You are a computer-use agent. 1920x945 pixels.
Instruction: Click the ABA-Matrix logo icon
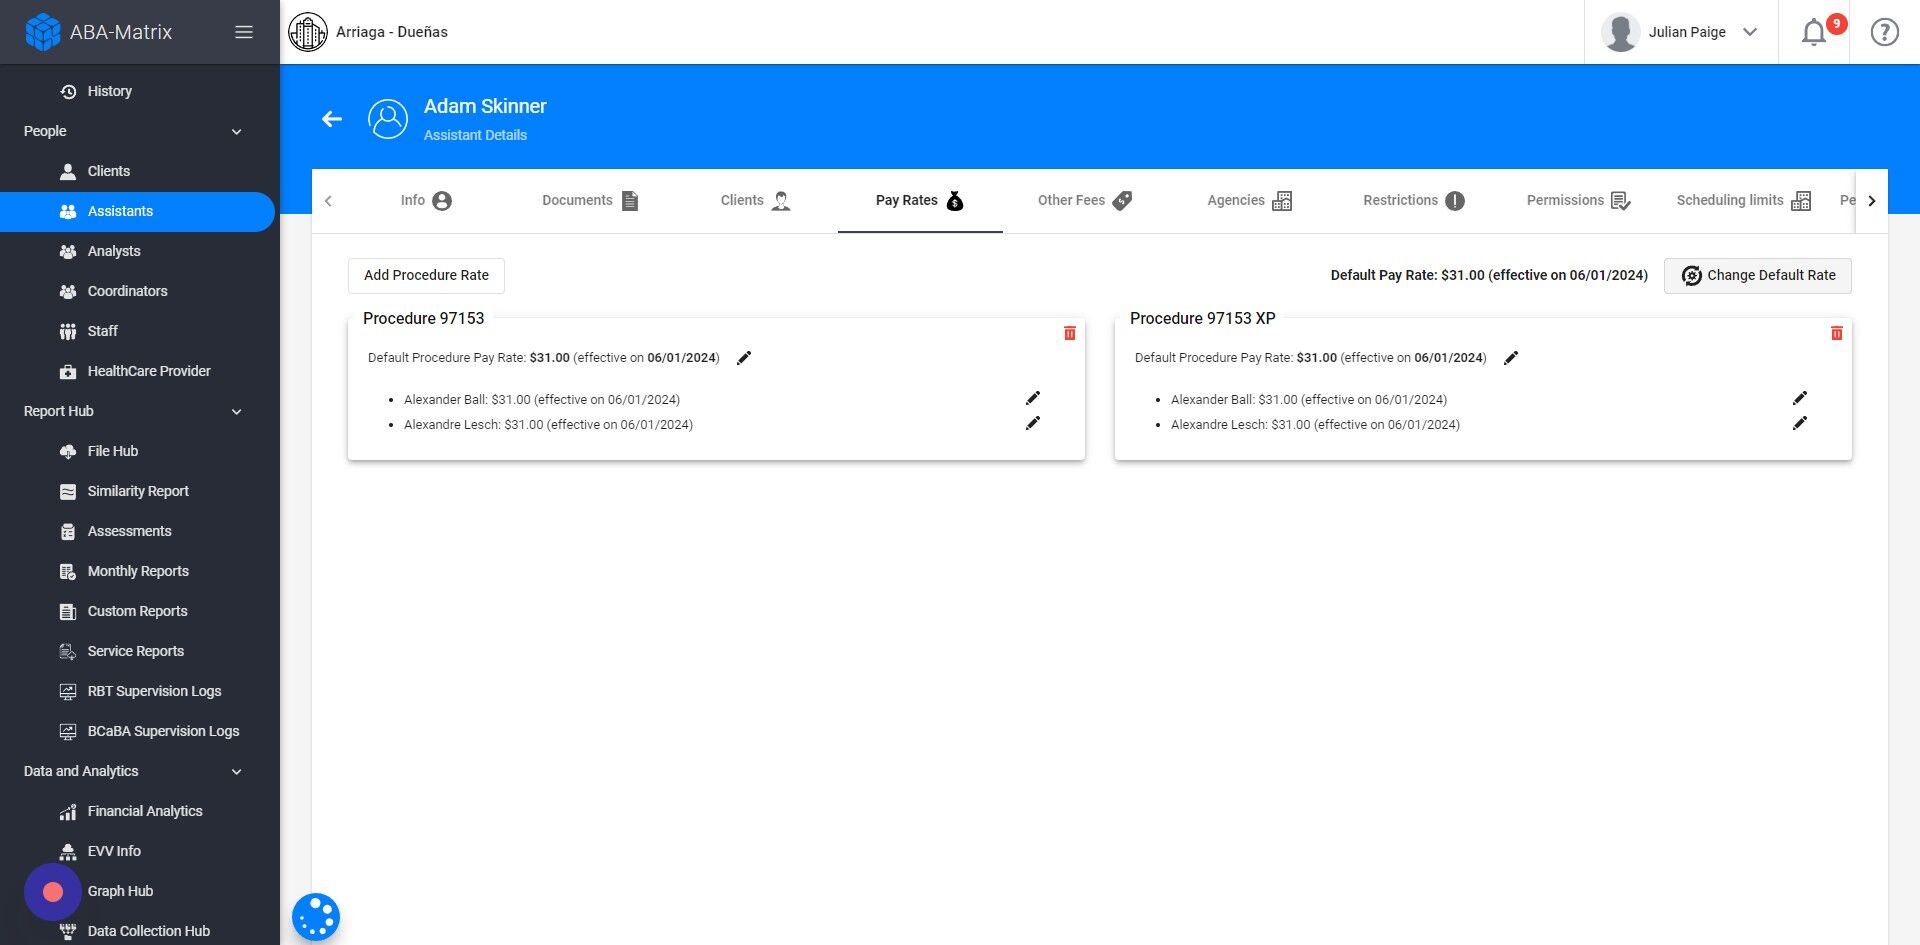pos(42,32)
